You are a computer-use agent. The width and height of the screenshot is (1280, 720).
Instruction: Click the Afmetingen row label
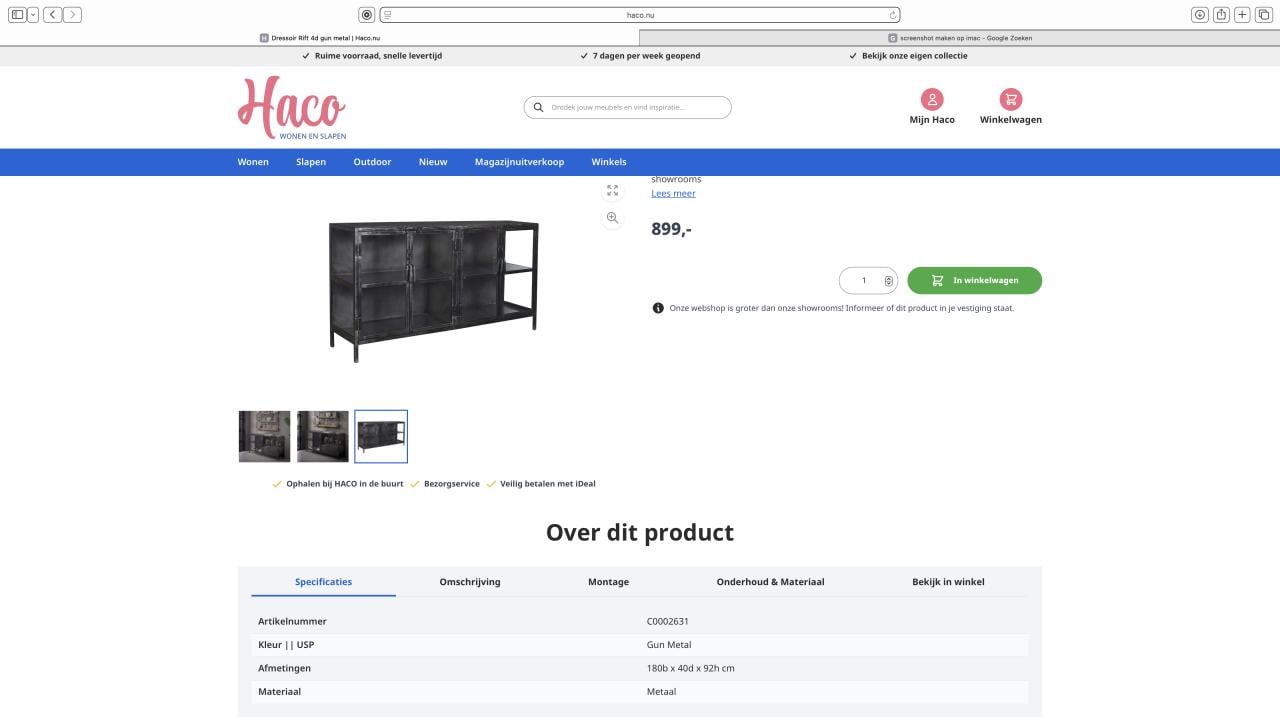[x=285, y=668]
